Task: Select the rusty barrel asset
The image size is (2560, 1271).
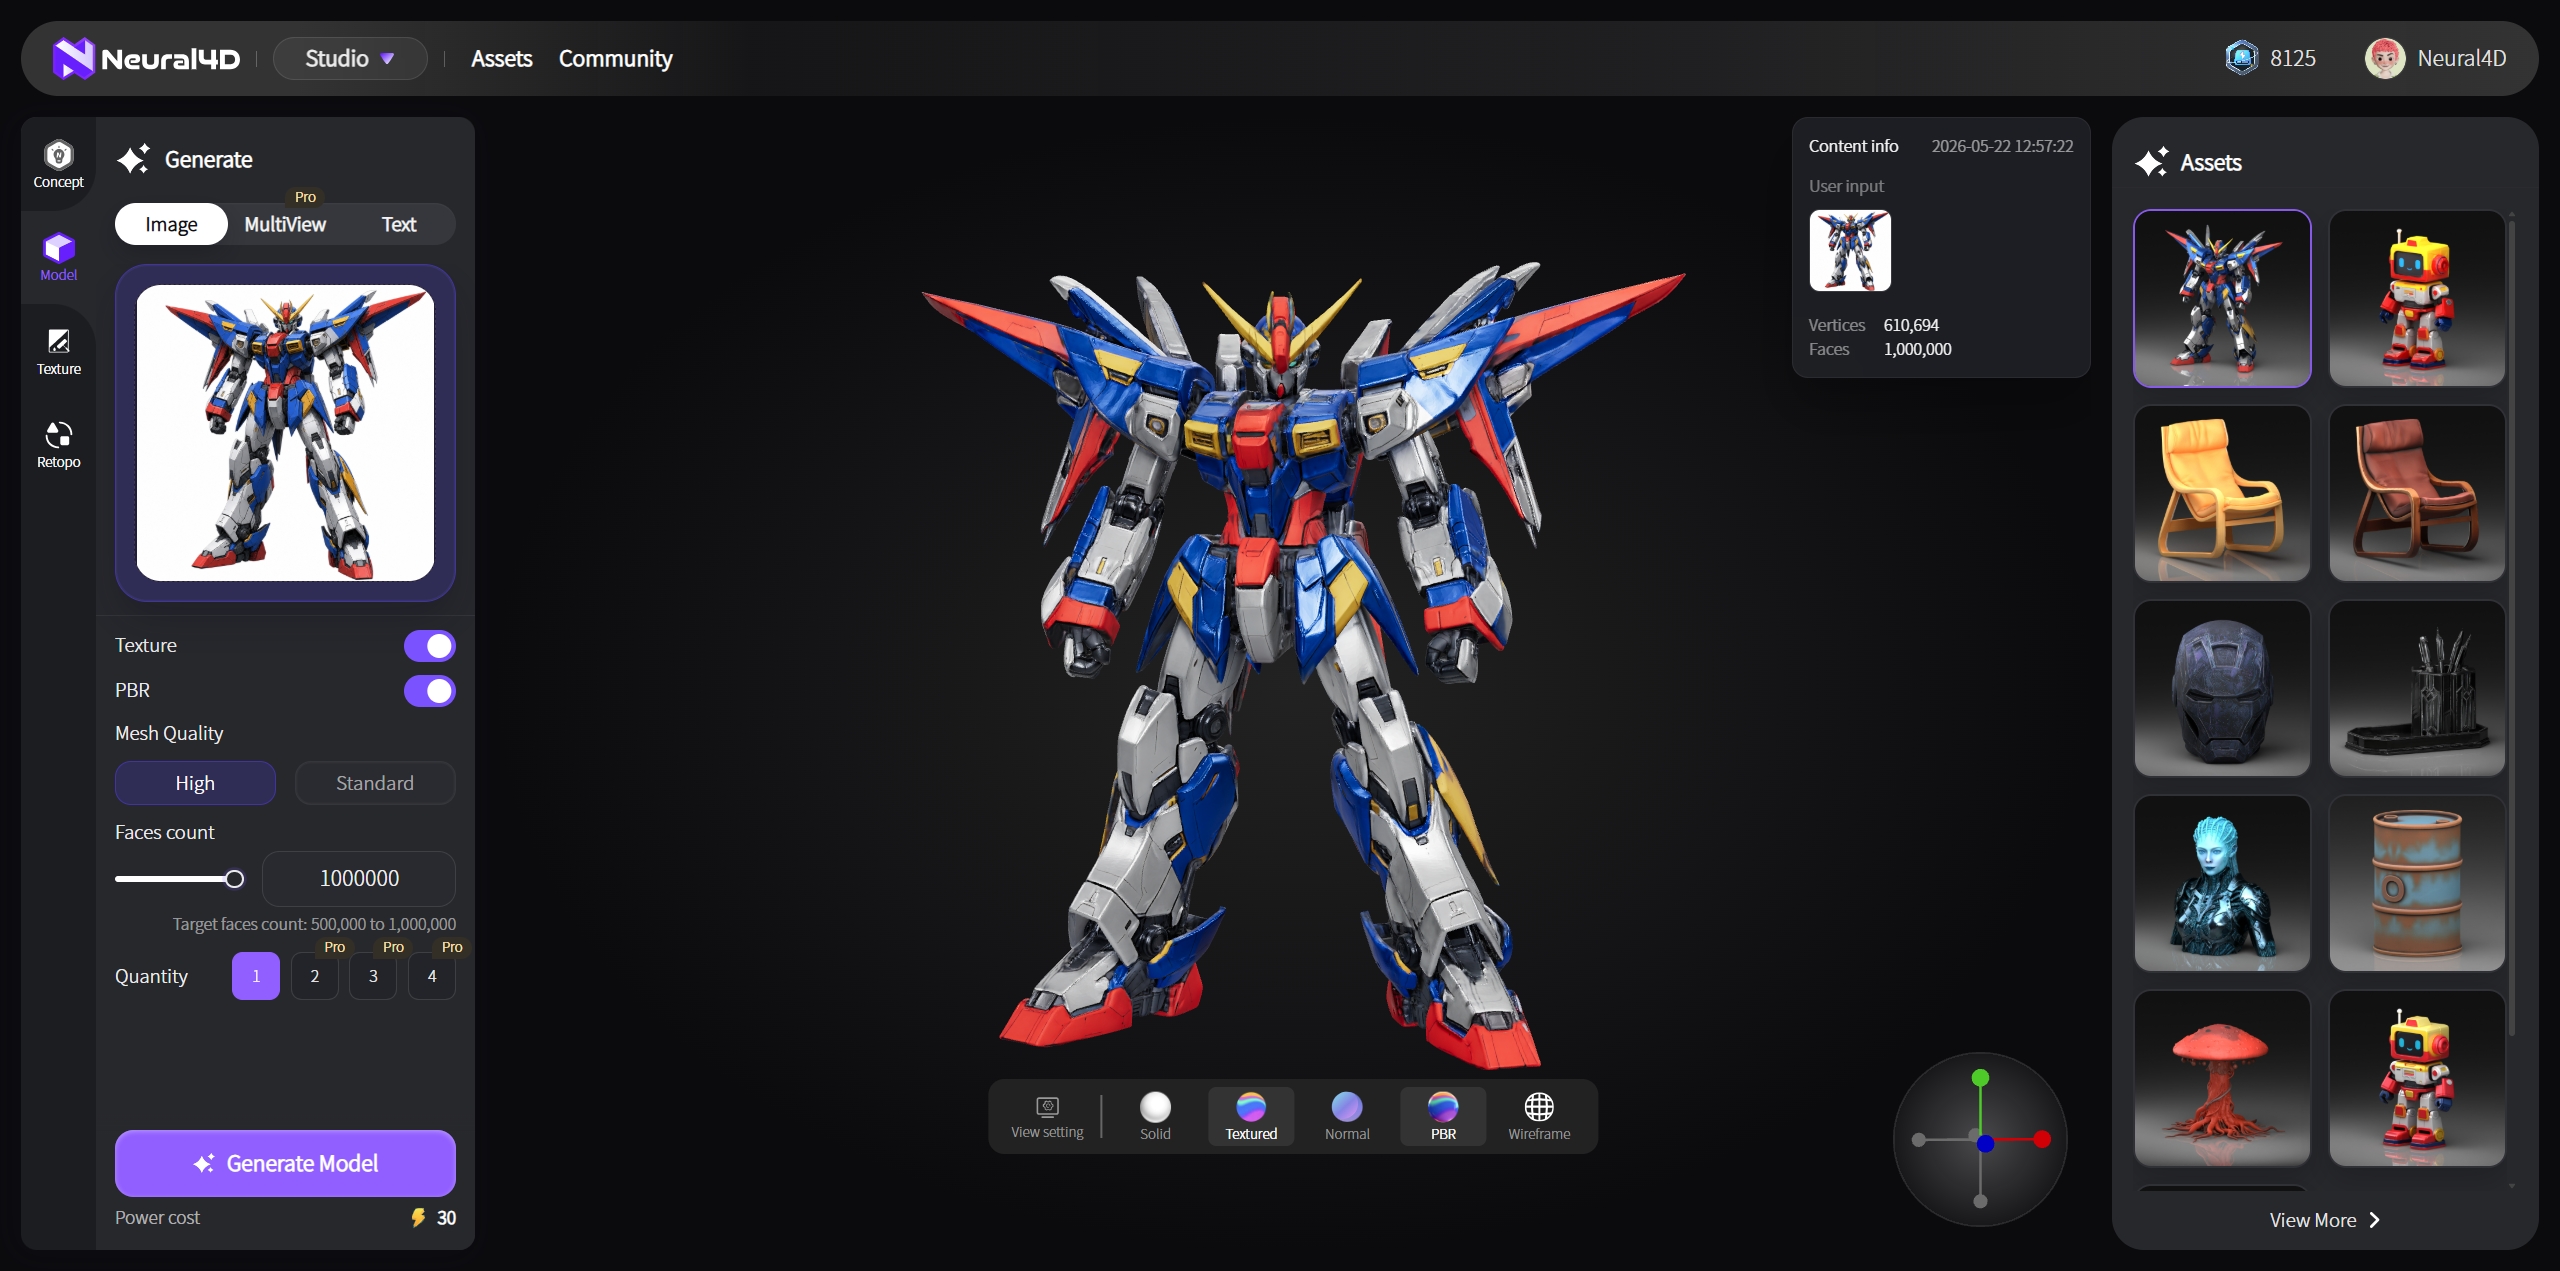Action: click(x=2417, y=883)
